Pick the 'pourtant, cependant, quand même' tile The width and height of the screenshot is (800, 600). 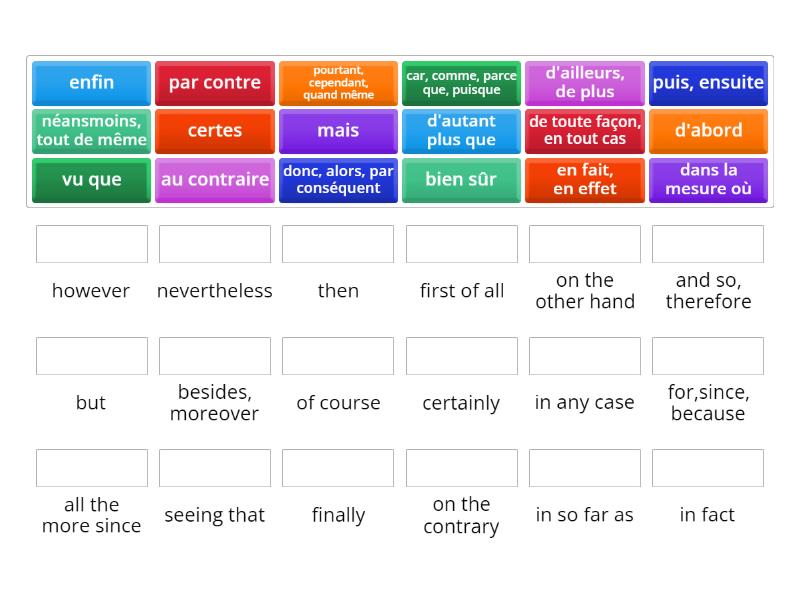click(x=338, y=83)
